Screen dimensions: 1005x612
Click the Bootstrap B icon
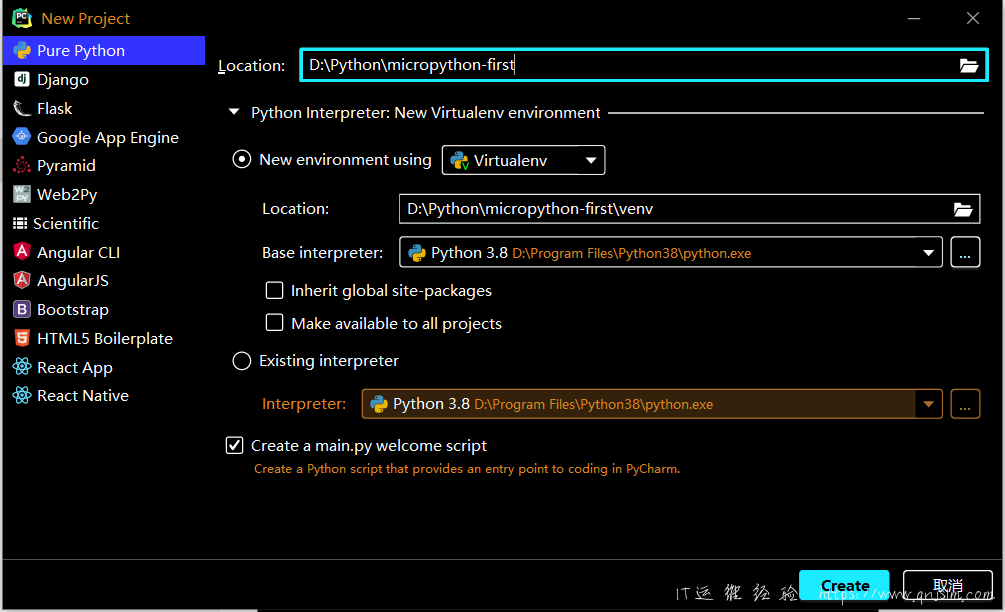(x=22, y=310)
